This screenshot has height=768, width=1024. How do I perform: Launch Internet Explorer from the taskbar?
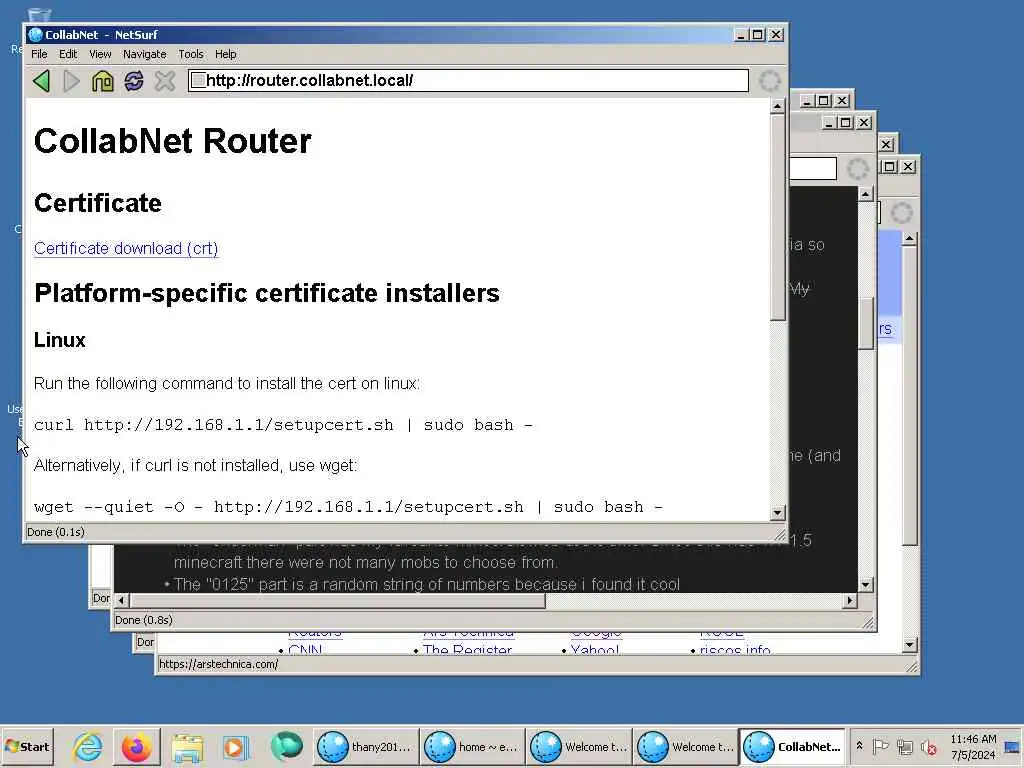point(88,746)
